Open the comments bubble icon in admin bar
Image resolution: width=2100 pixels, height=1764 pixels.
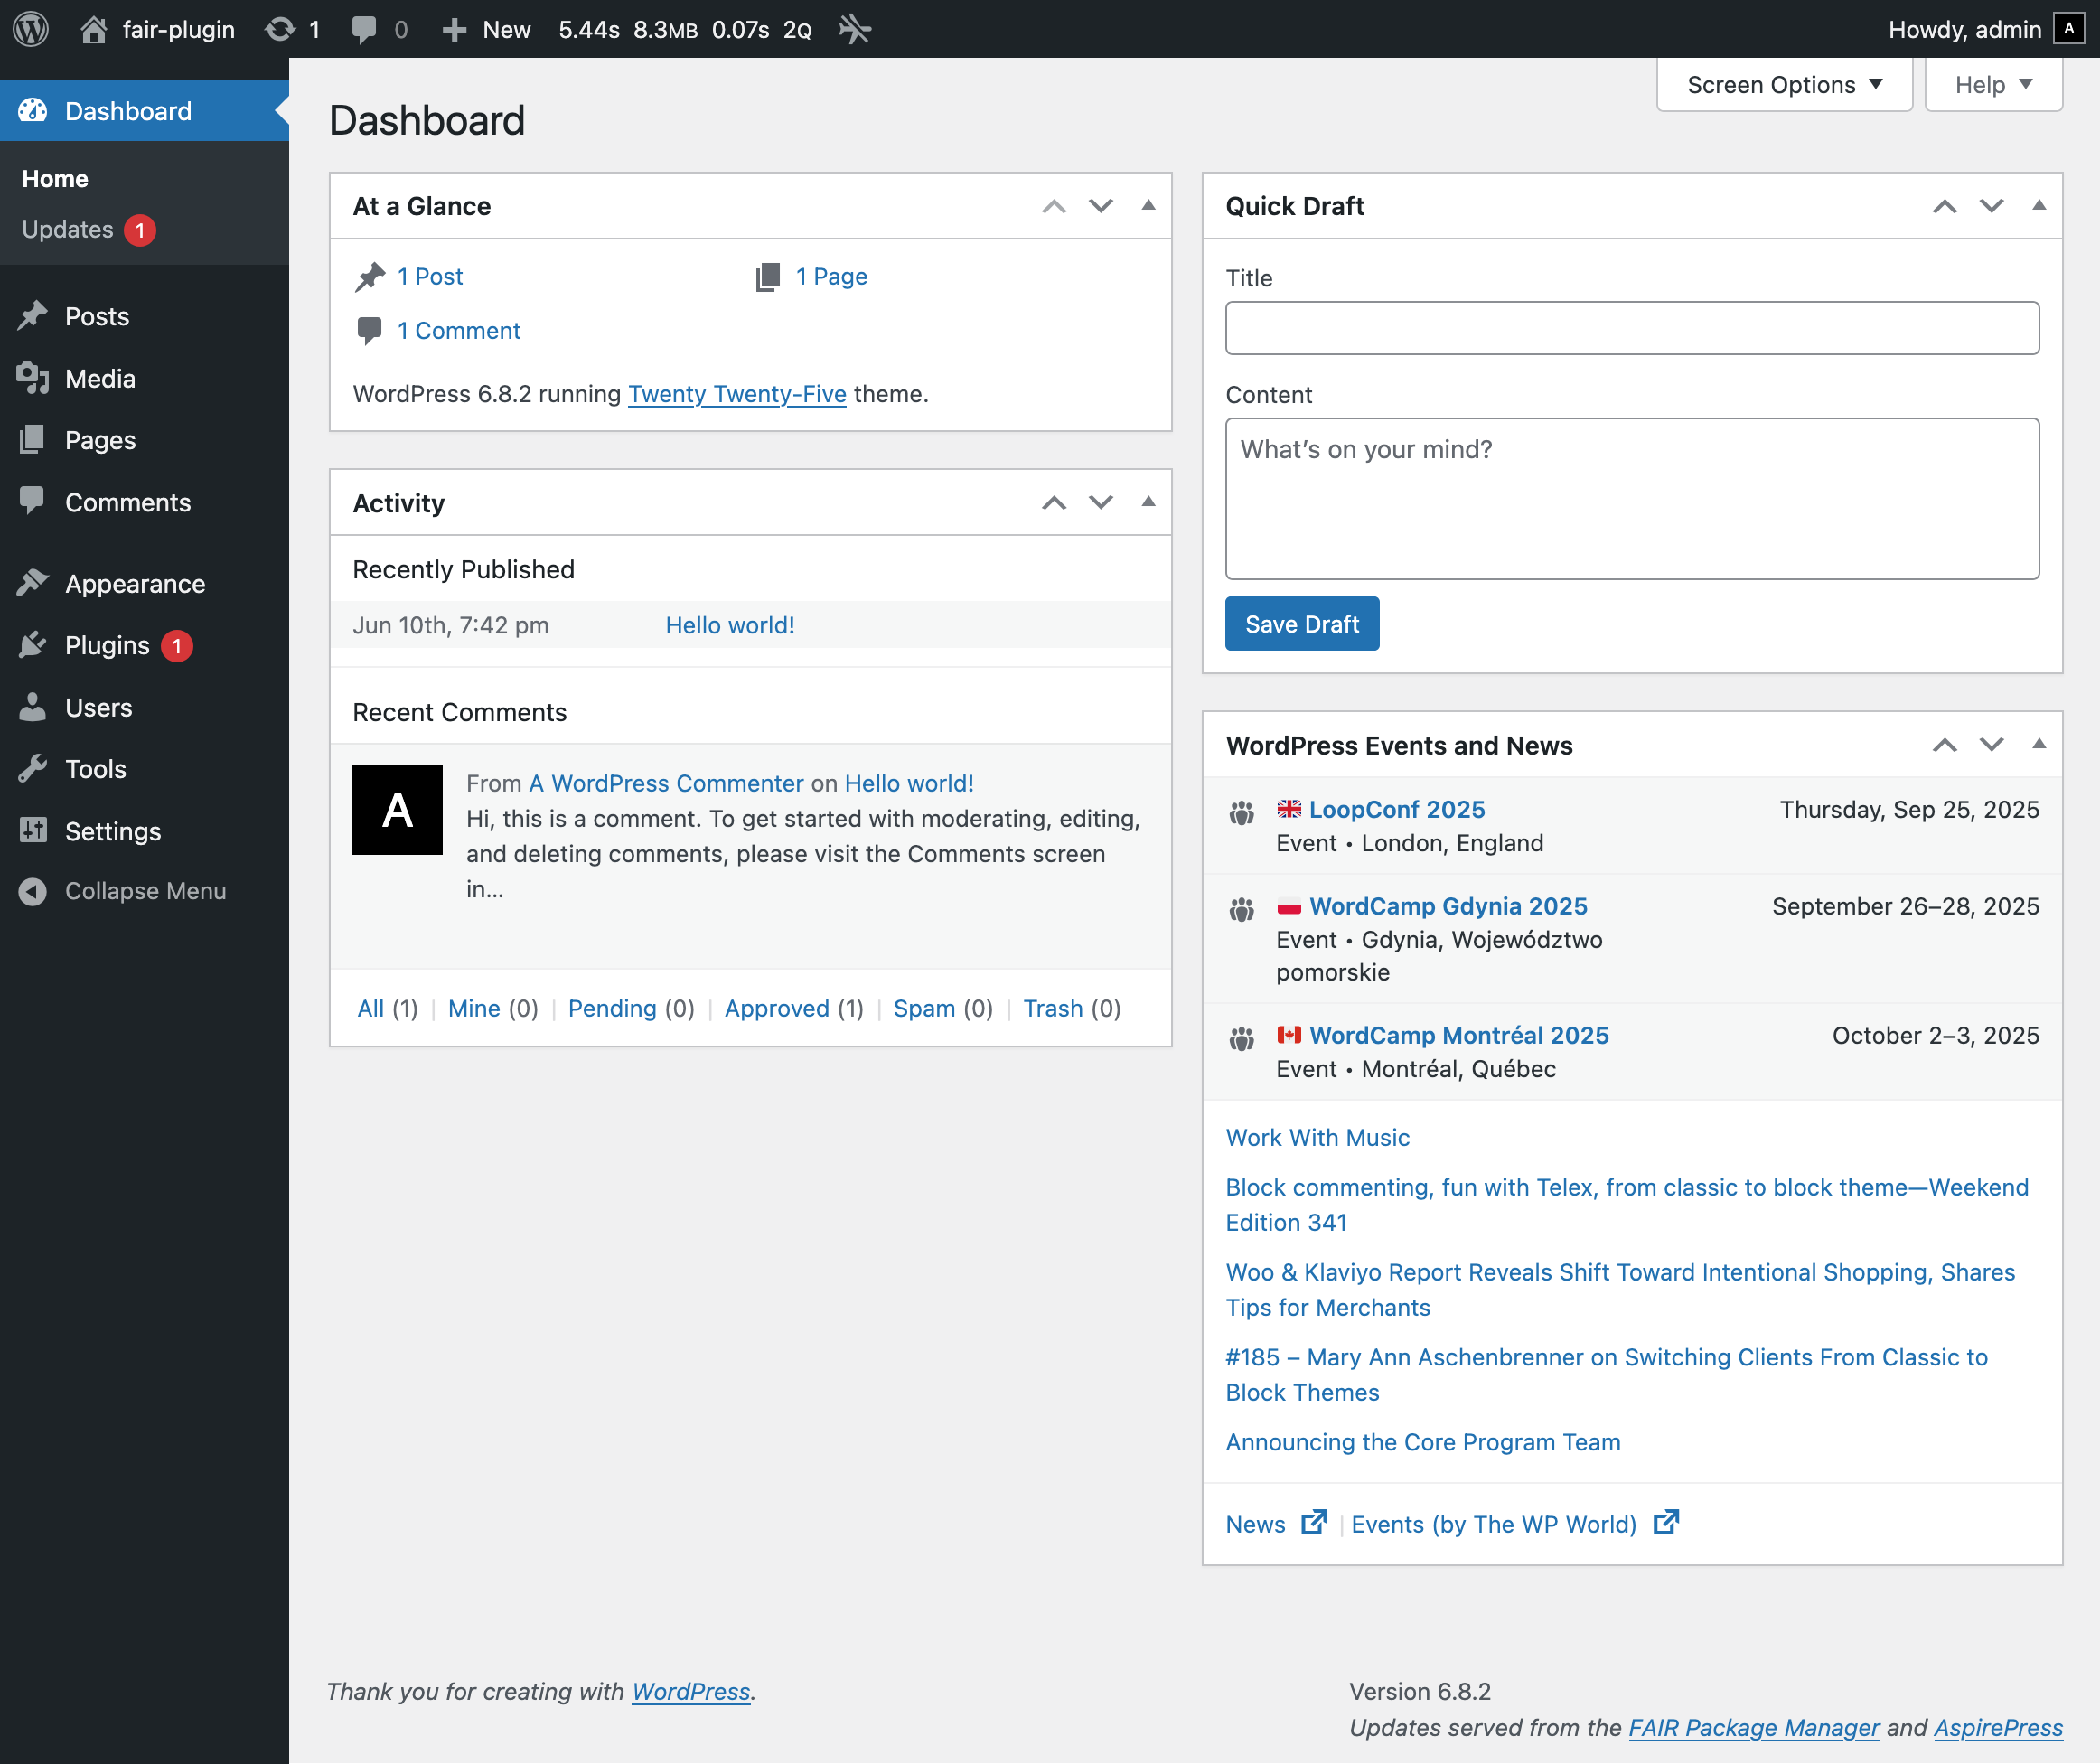tap(363, 29)
